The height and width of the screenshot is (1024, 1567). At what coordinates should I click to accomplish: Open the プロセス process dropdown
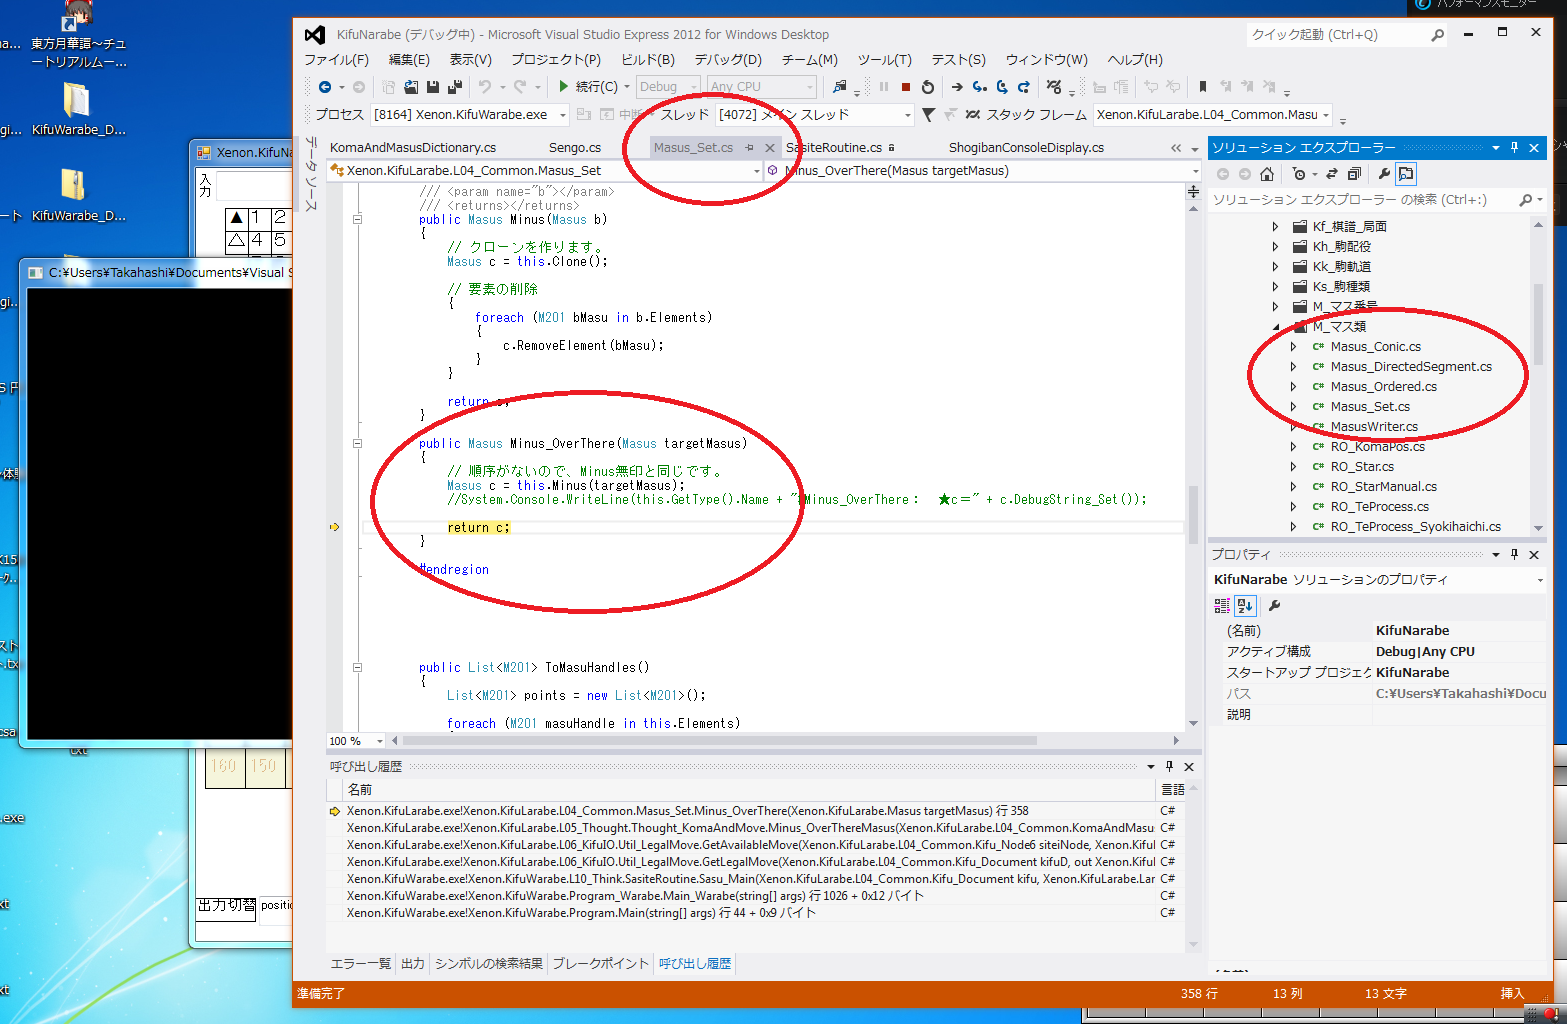coord(562,115)
